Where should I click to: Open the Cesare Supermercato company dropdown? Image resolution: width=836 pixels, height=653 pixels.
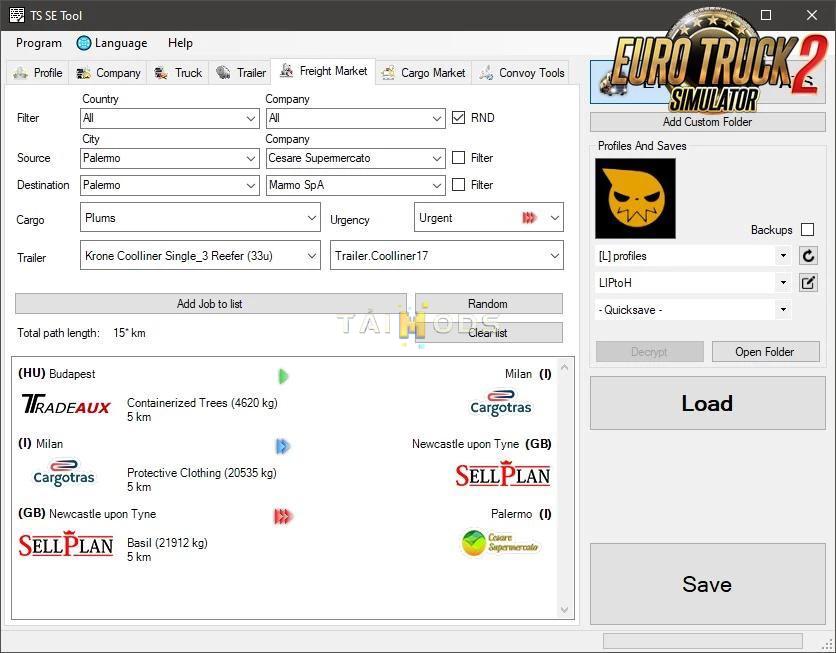pyautogui.click(x=356, y=158)
